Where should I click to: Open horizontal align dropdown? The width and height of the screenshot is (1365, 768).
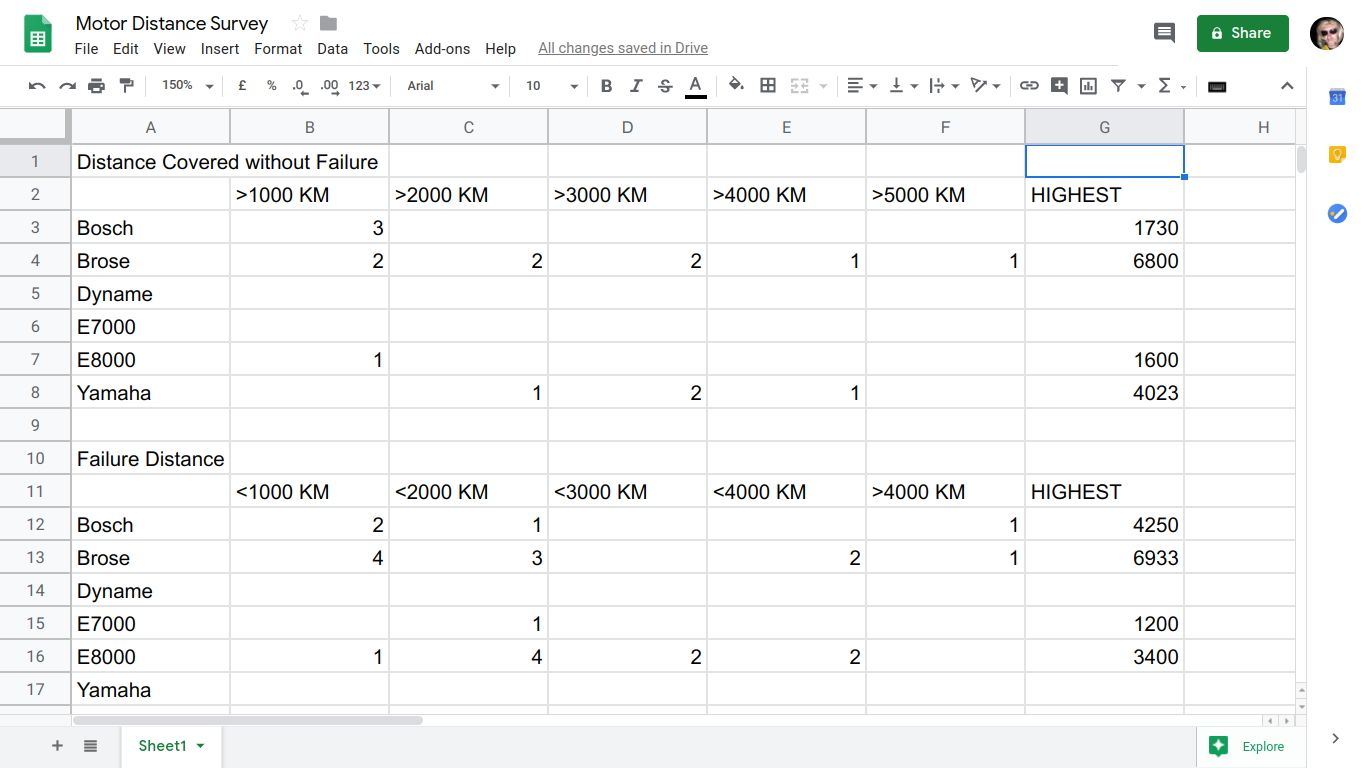[862, 86]
